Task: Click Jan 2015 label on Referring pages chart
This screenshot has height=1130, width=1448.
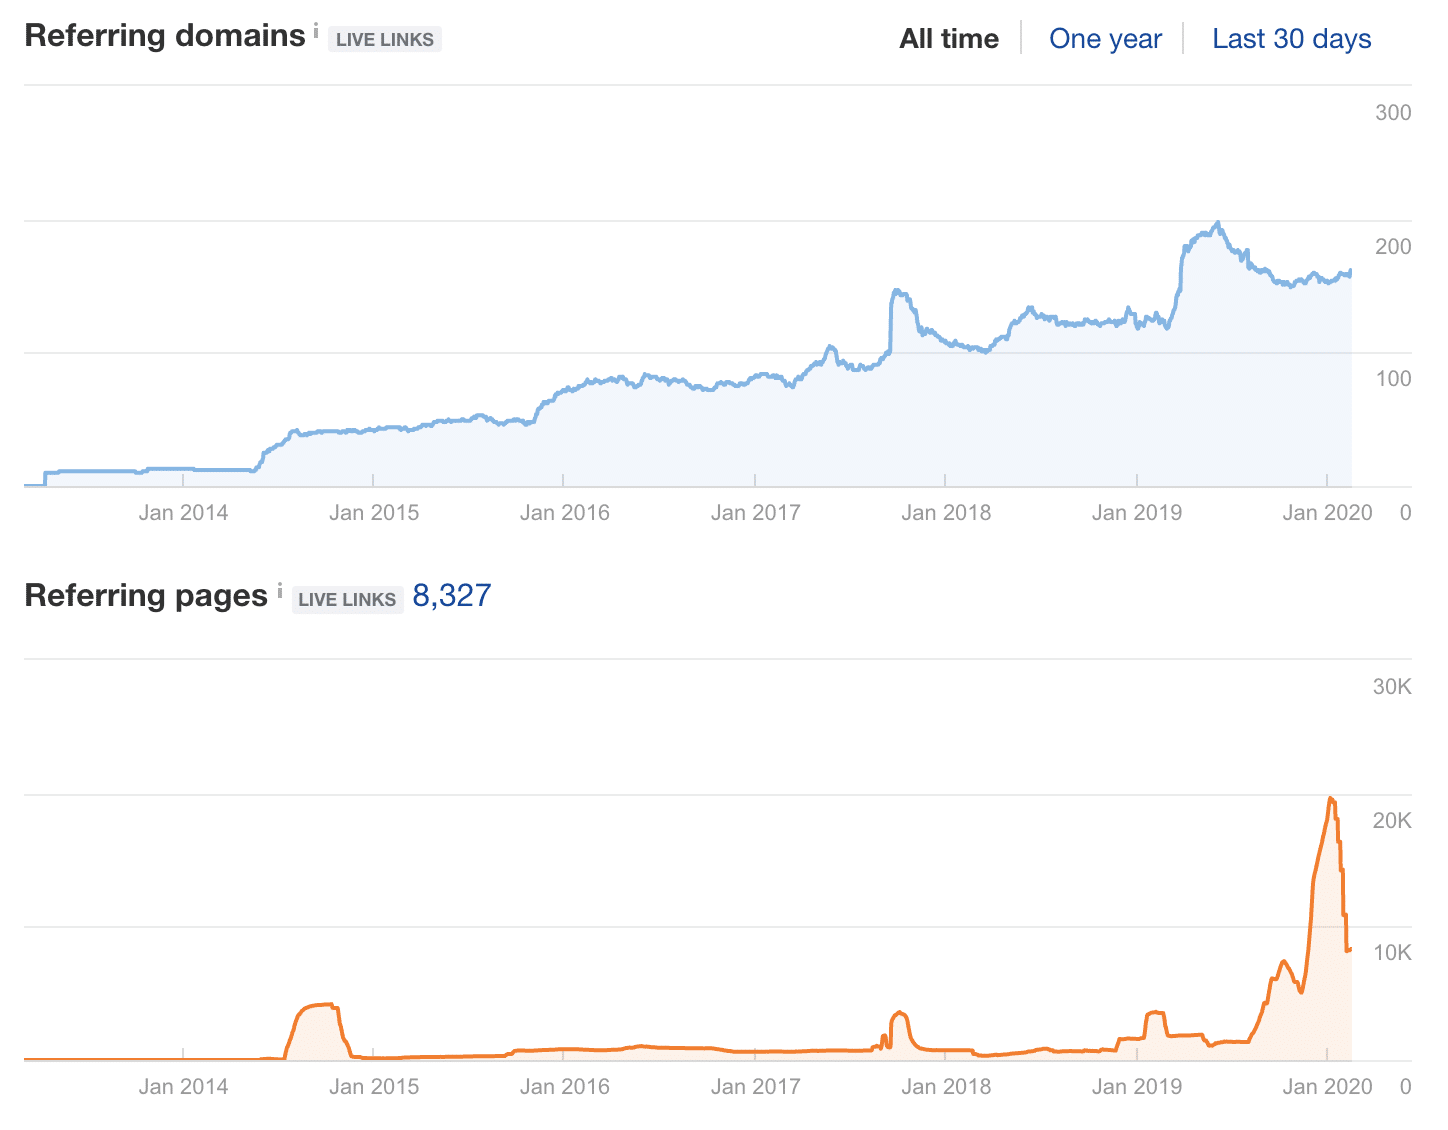Action: (374, 1087)
